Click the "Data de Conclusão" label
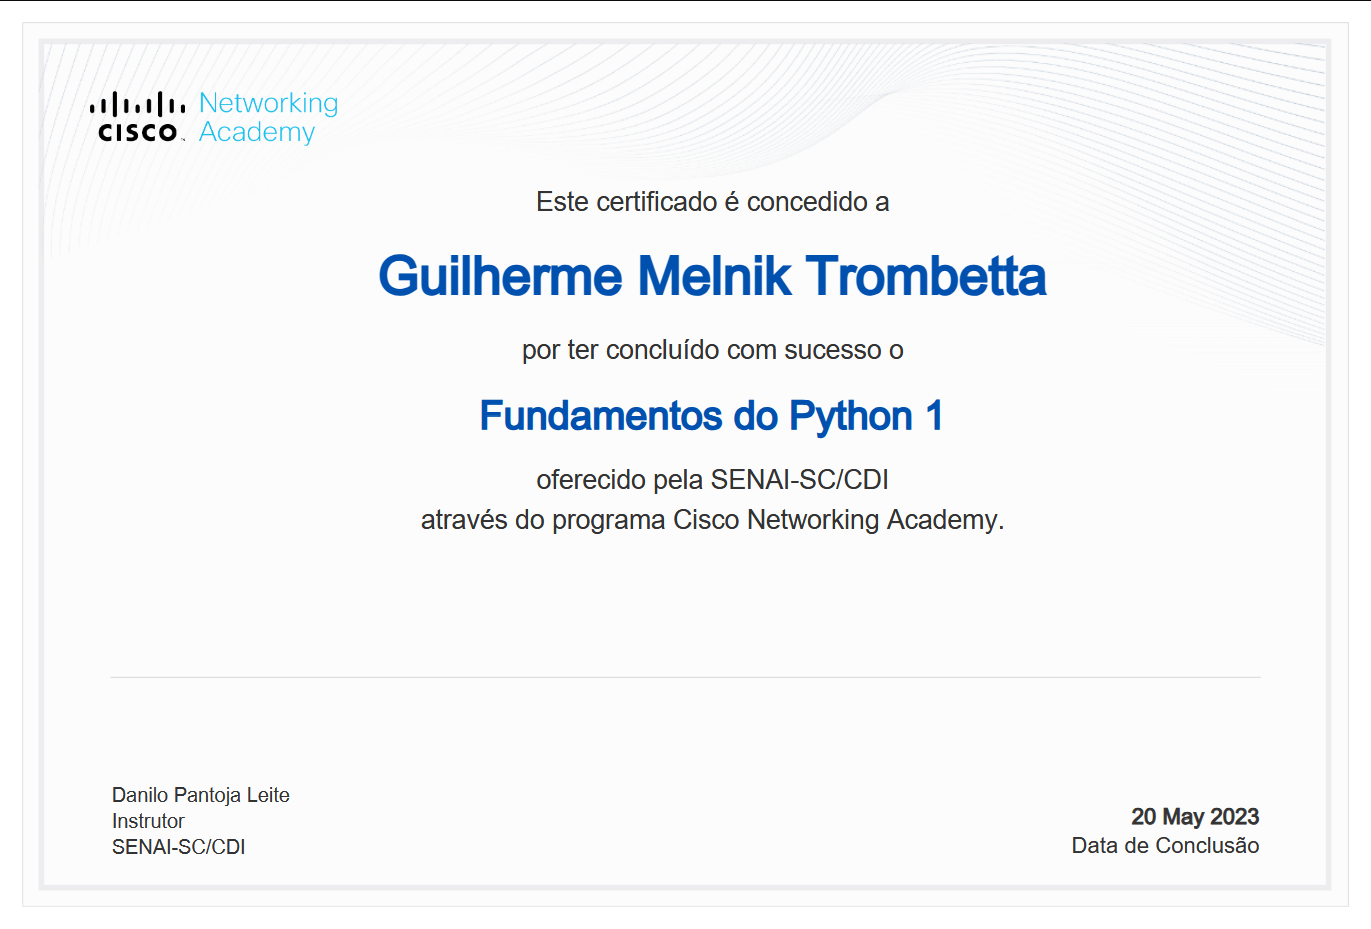The image size is (1371, 929). click(1165, 846)
